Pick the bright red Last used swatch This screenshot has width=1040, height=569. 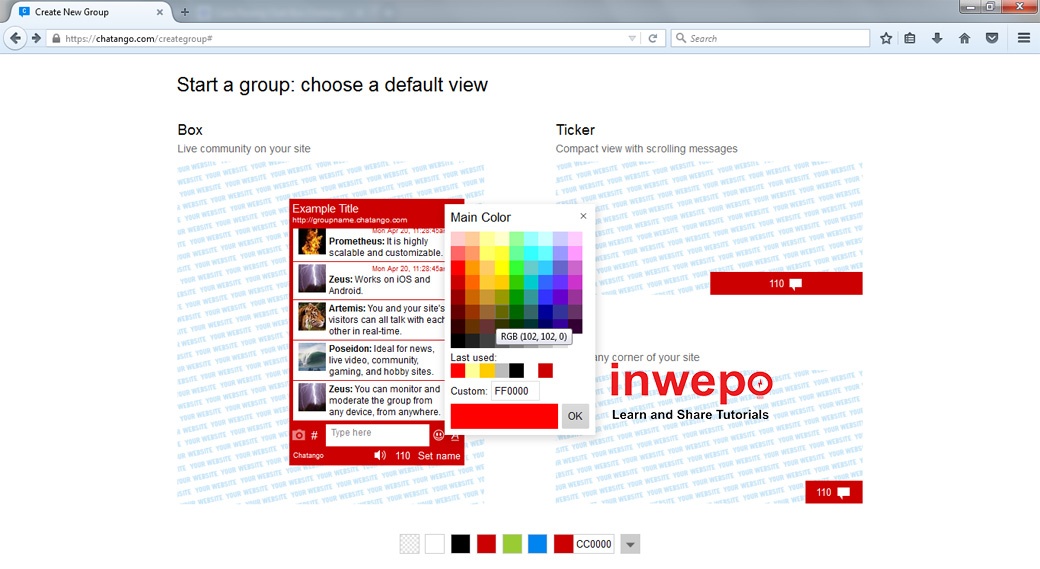point(458,371)
